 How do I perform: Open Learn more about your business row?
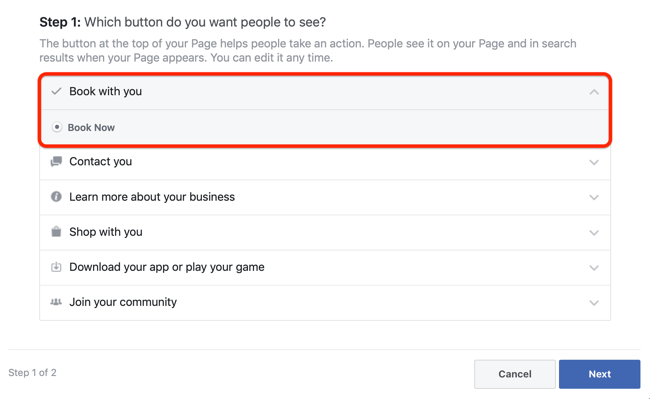pos(325,197)
